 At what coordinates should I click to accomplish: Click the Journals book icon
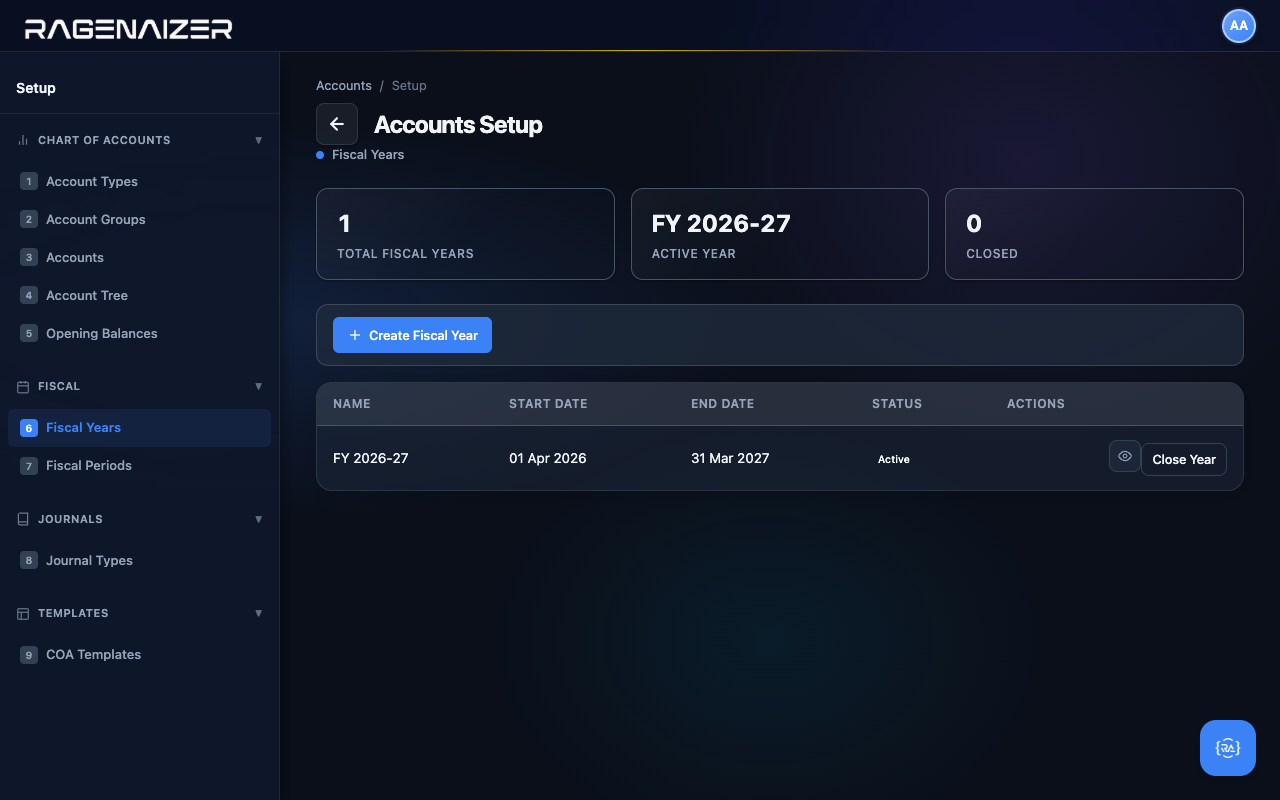(x=23, y=519)
